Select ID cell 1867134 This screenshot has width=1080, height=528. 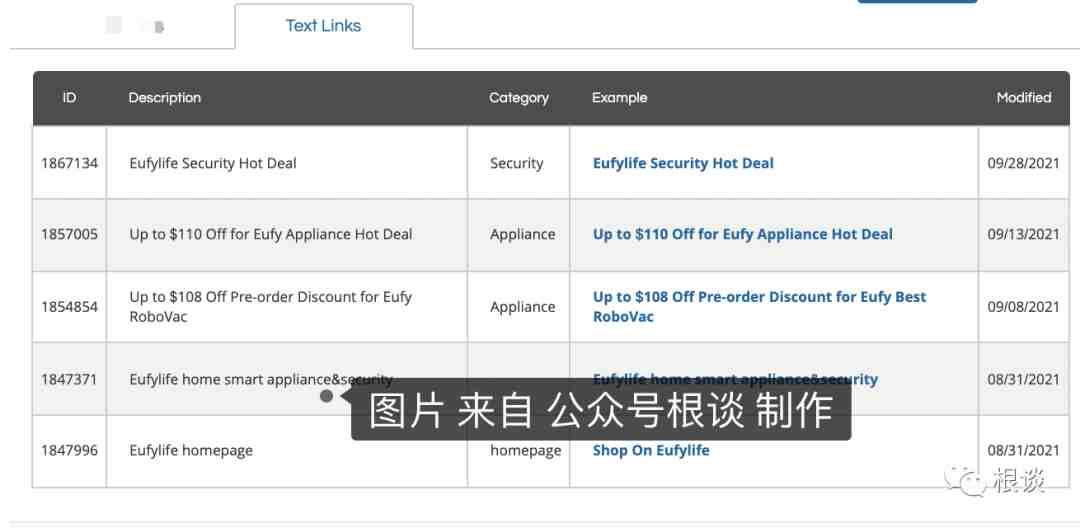70,163
